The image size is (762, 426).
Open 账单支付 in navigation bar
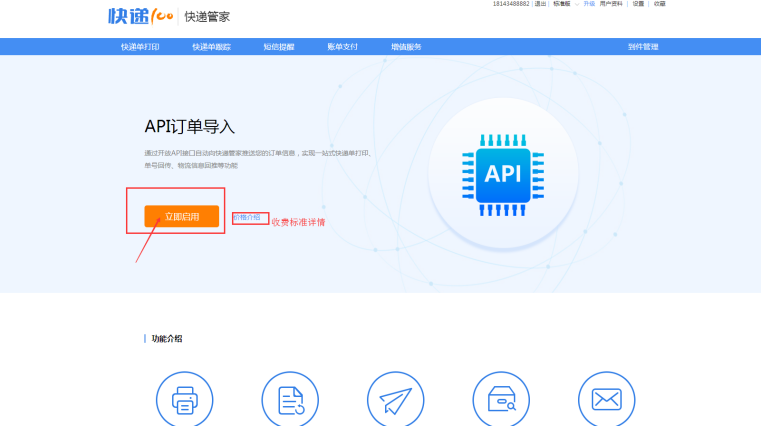tap(342, 47)
